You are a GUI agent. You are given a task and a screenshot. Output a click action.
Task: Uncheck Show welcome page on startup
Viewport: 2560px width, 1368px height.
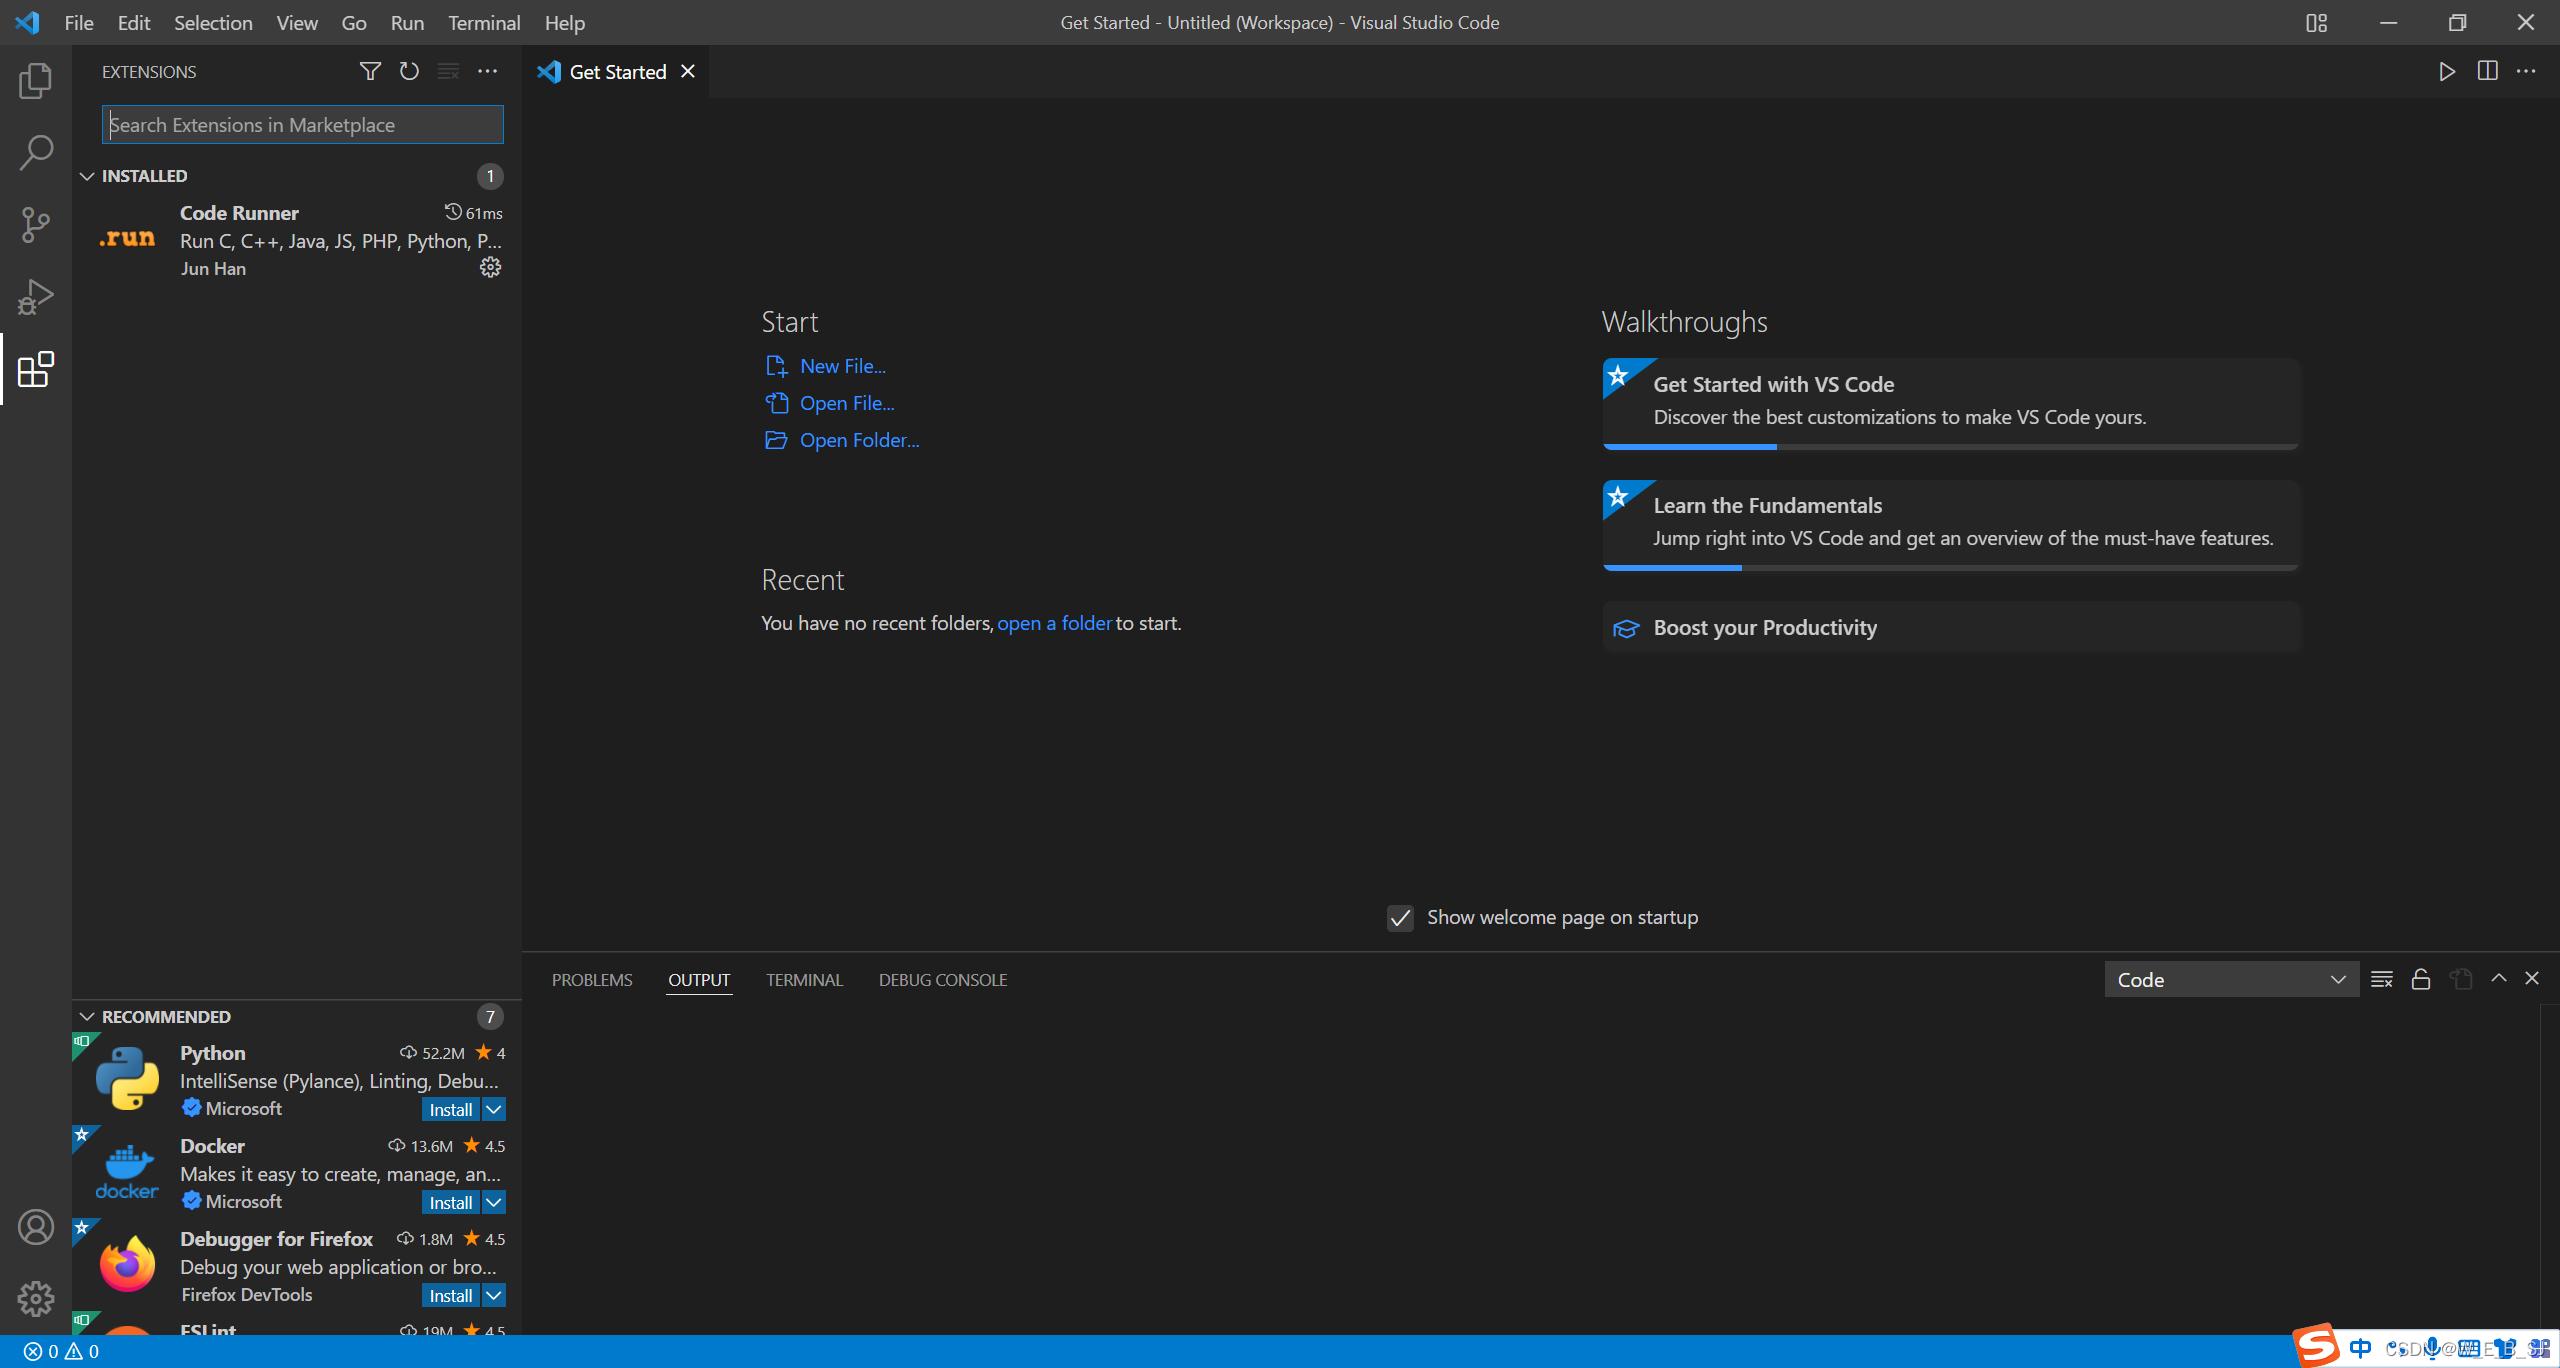pos(1400,918)
